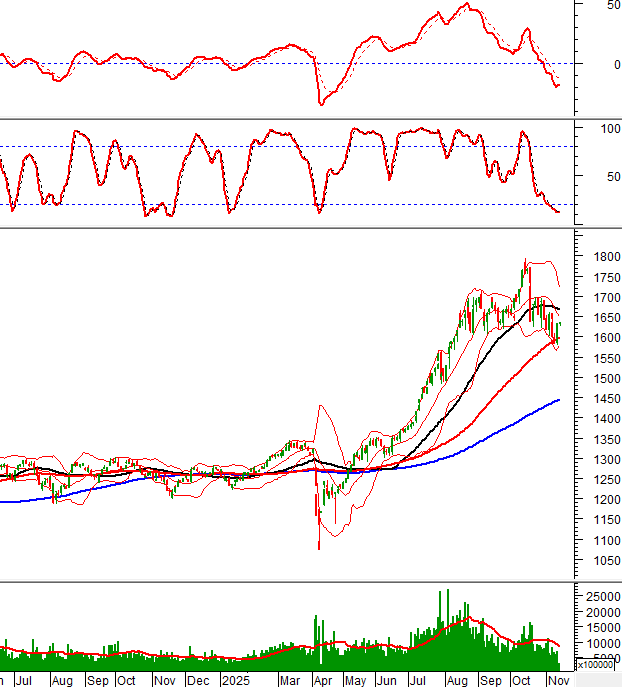622x687 pixels.
Task: Click the April 2025 lowest candle wick
Action: pos(319,545)
